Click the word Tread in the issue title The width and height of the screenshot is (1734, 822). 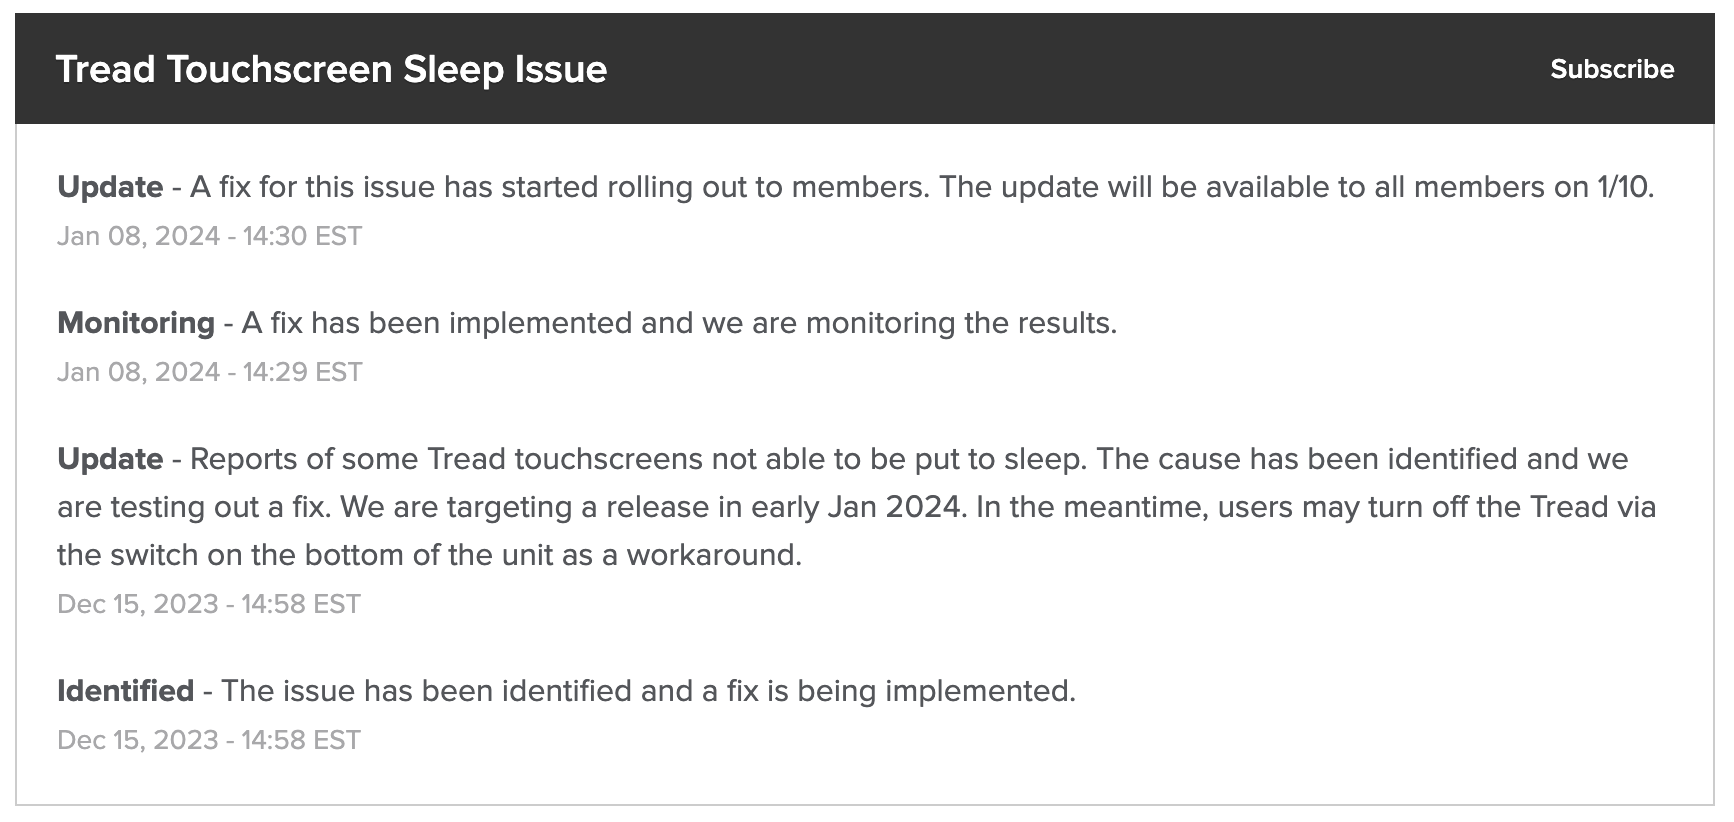106,69
